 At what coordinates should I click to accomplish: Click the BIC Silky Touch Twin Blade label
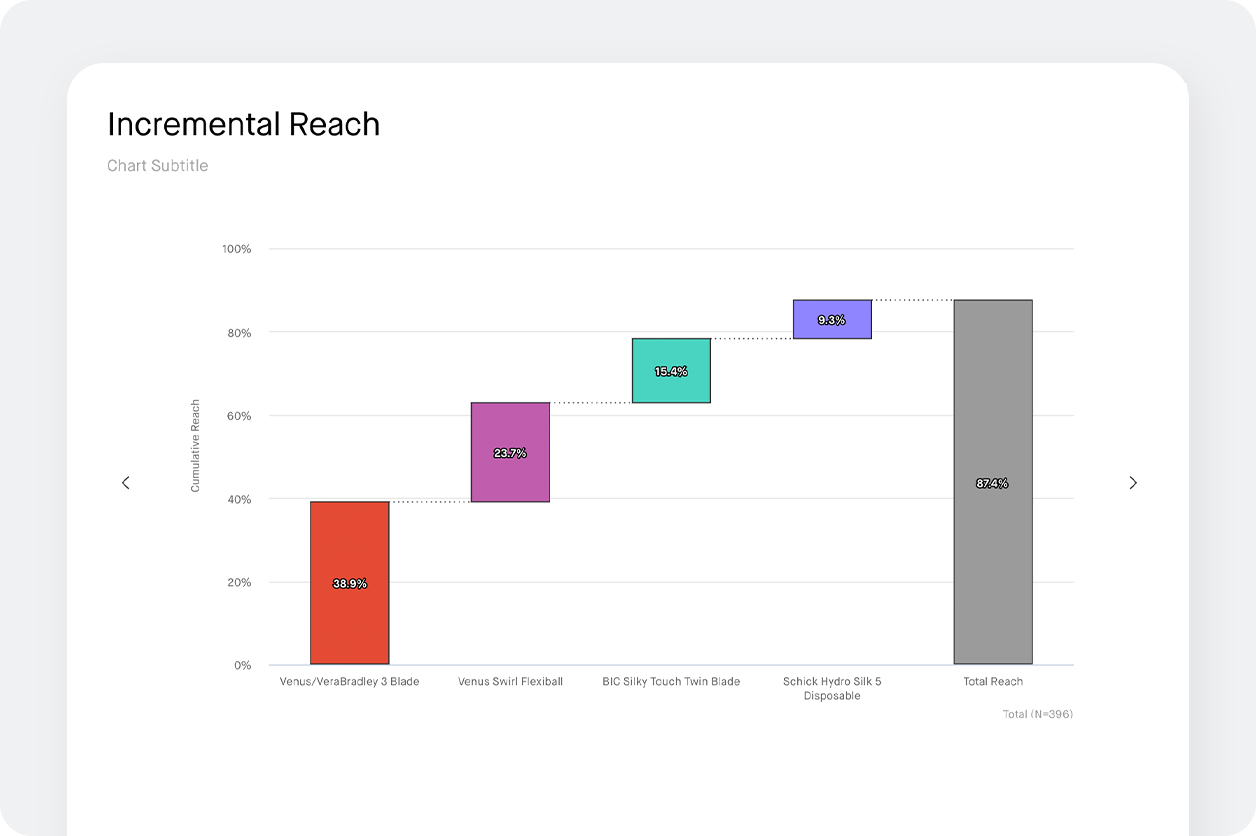[x=671, y=681]
